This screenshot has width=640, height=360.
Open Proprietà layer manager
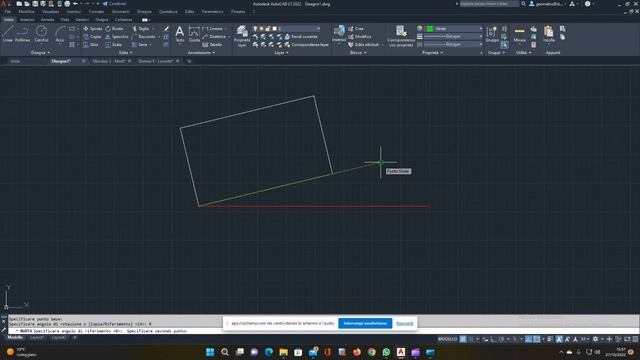[242, 36]
